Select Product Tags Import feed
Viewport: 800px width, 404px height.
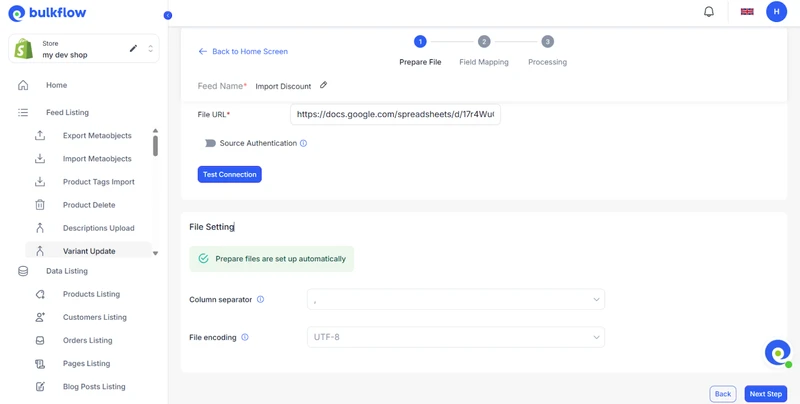click(x=98, y=182)
